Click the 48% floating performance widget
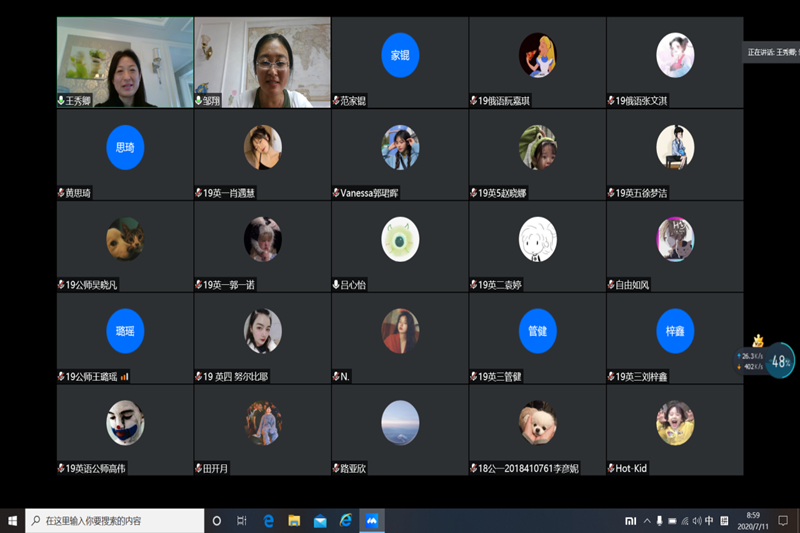 pyautogui.click(x=780, y=361)
